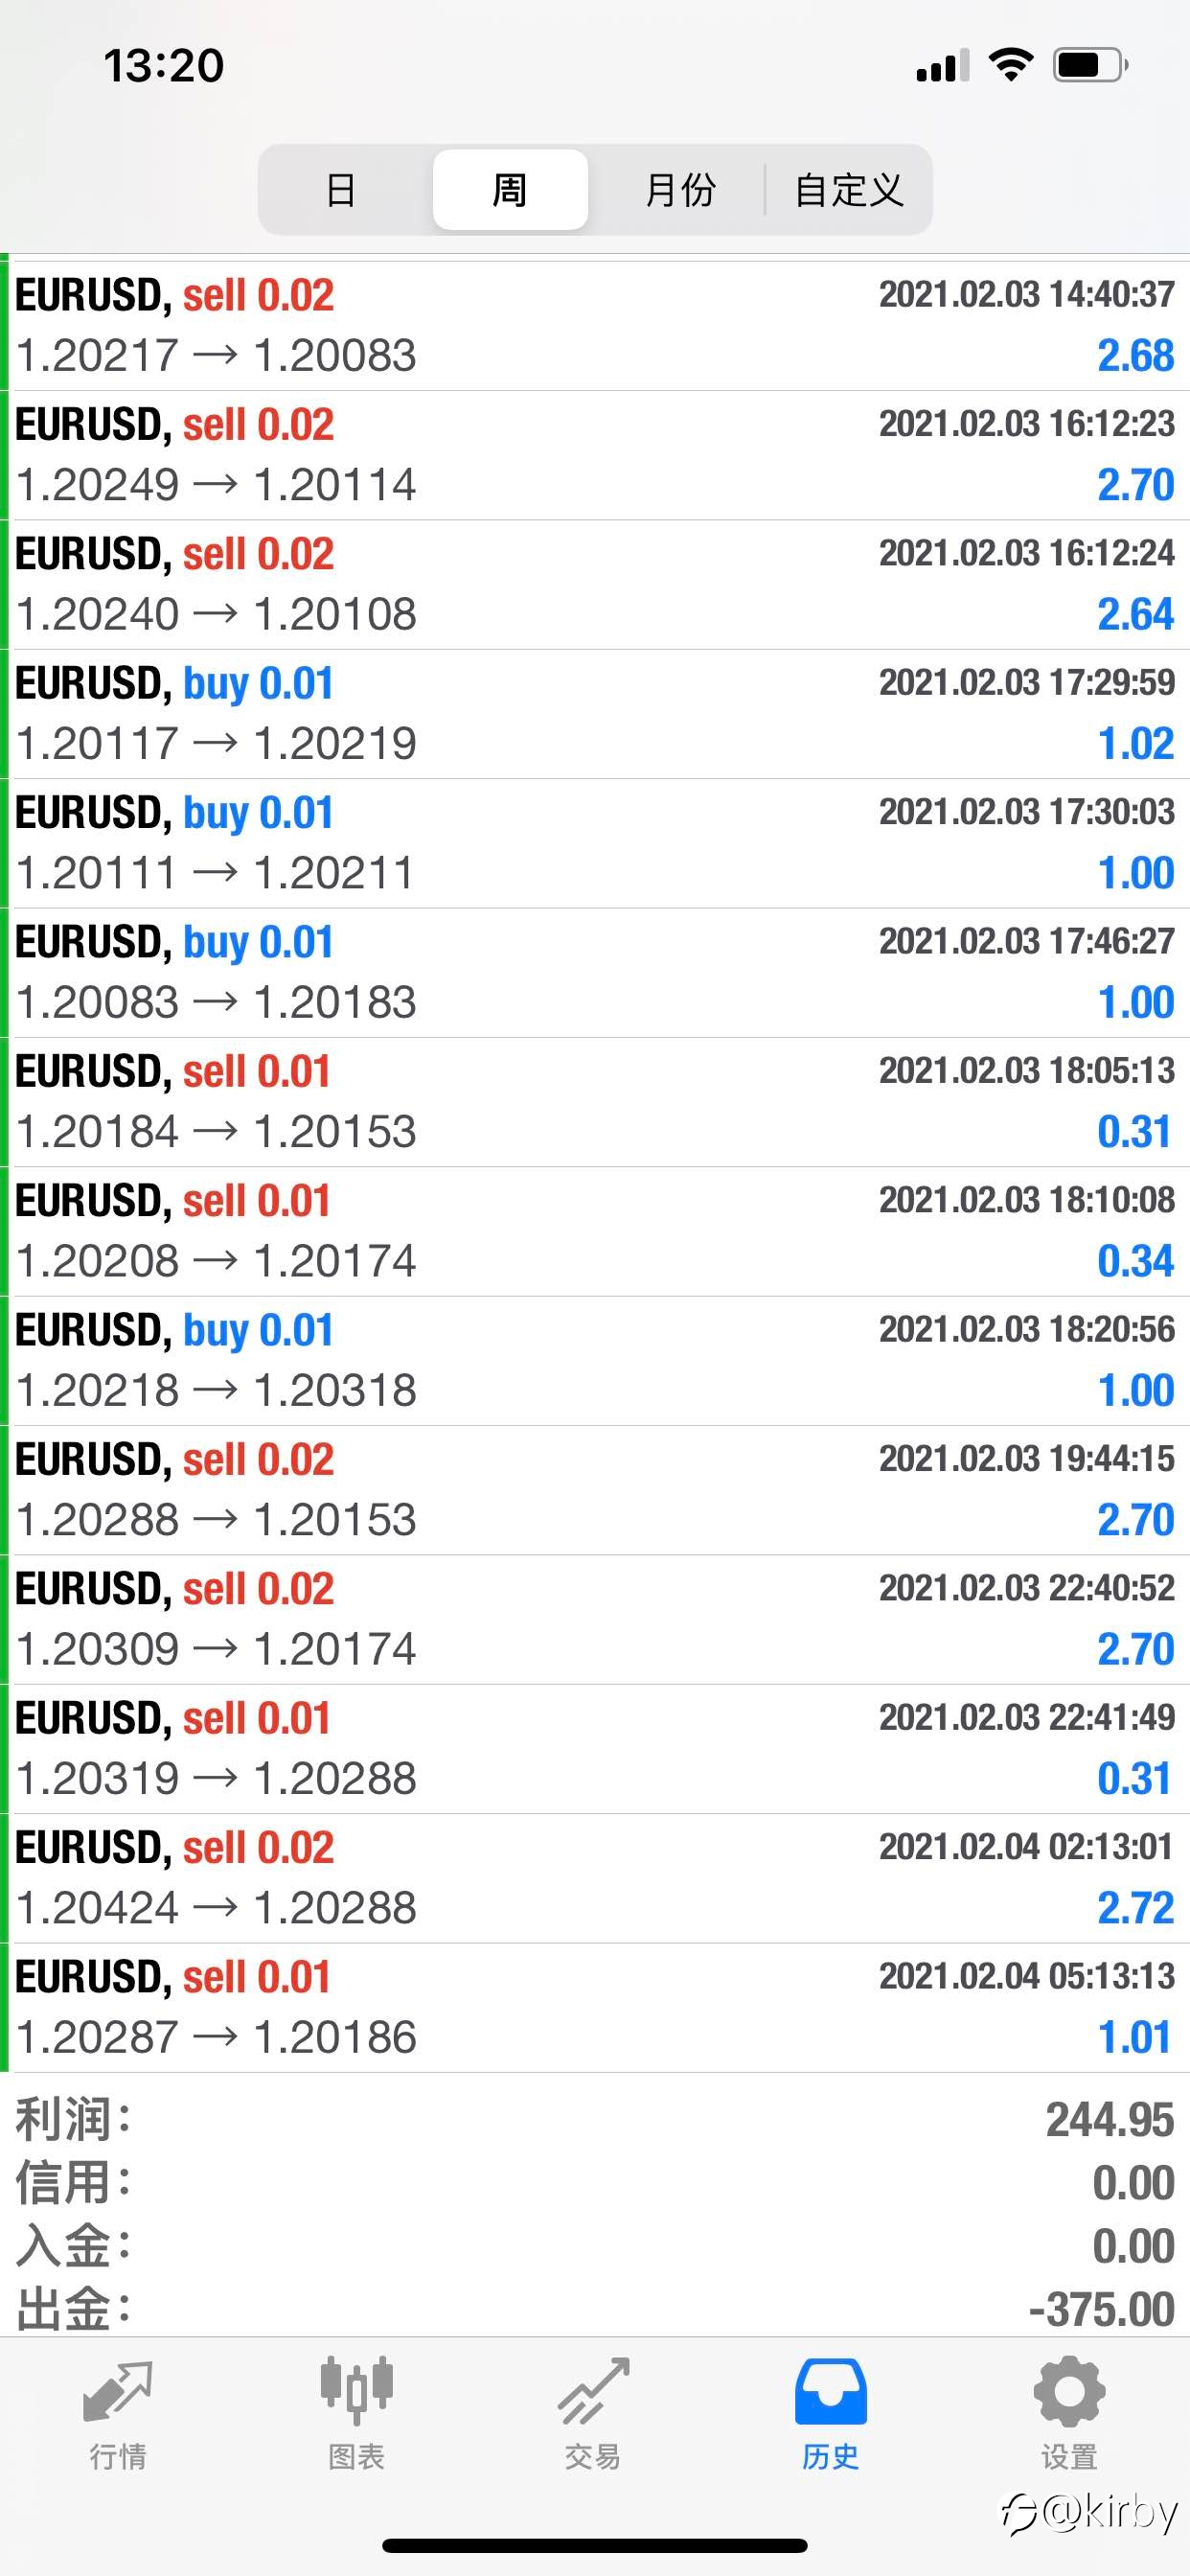Choose the 自定义 custom period
Screen dimensions: 1190x2576
point(849,189)
